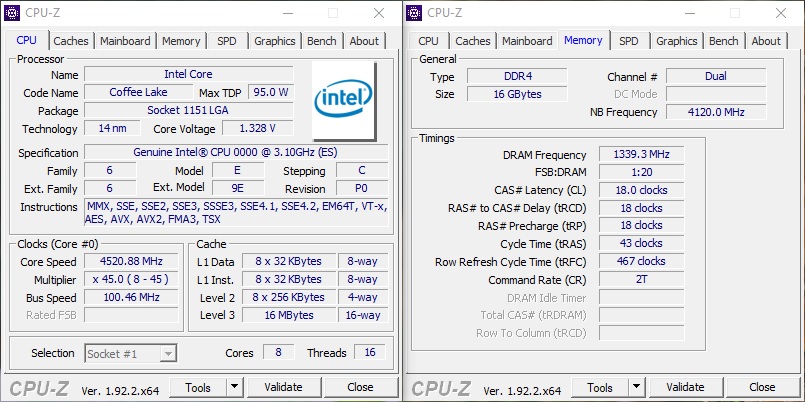Open the SPD tab in the right window
Screen dimensions: 805x402
point(629,41)
